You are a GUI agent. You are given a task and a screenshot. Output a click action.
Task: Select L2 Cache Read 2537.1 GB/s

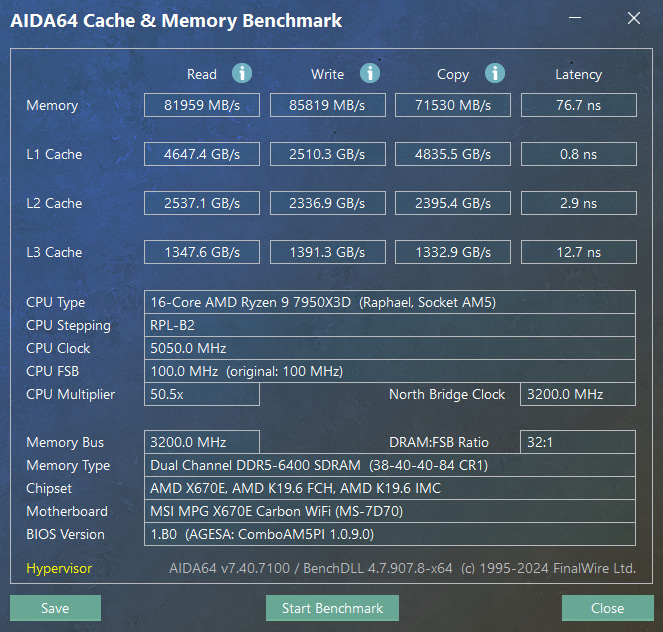202,203
